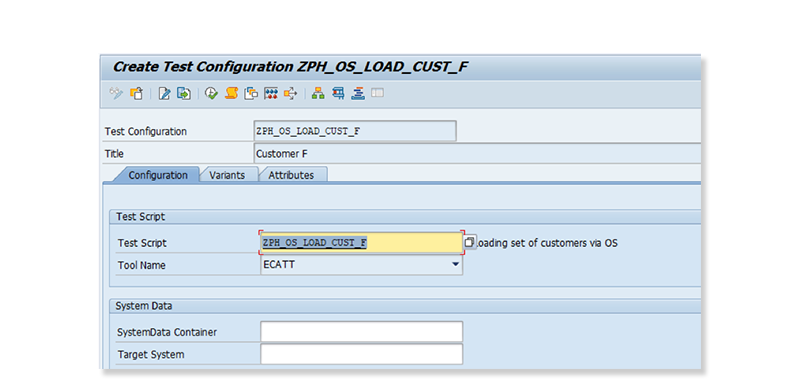
Task: Open the Tool Name ECATT dropdown
Action: point(455,265)
